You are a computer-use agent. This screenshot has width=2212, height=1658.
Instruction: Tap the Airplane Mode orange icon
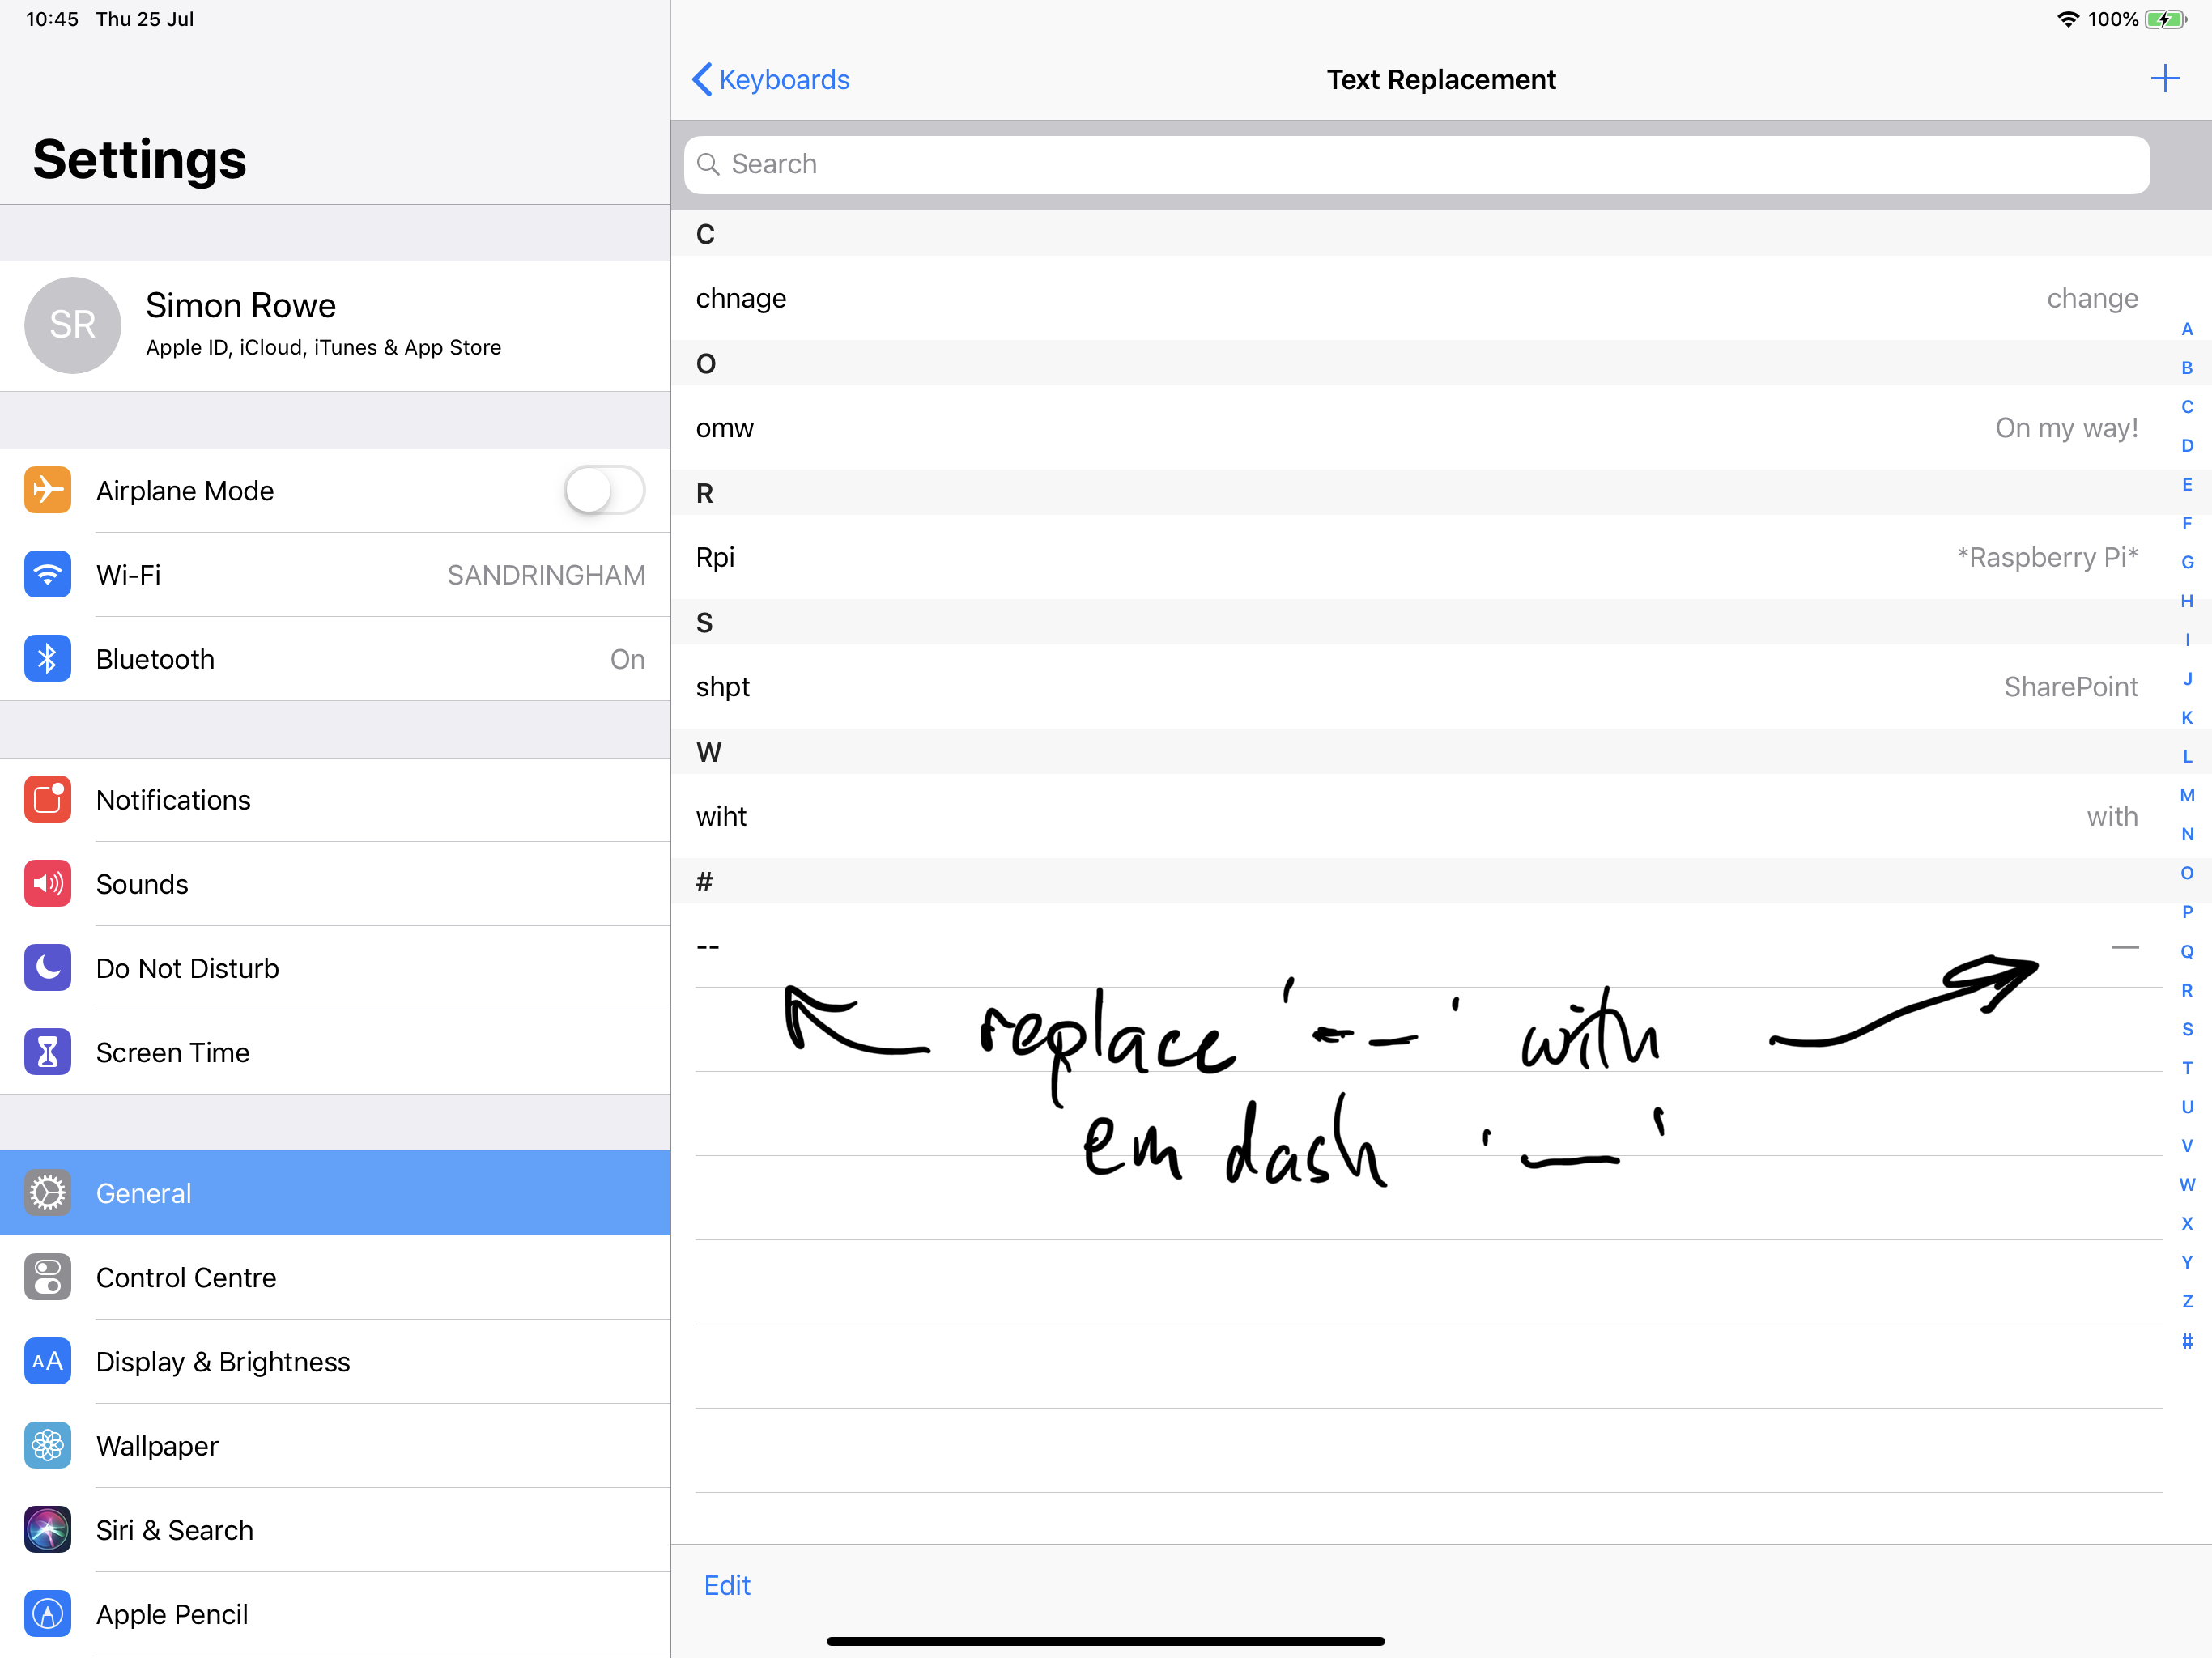47,490
